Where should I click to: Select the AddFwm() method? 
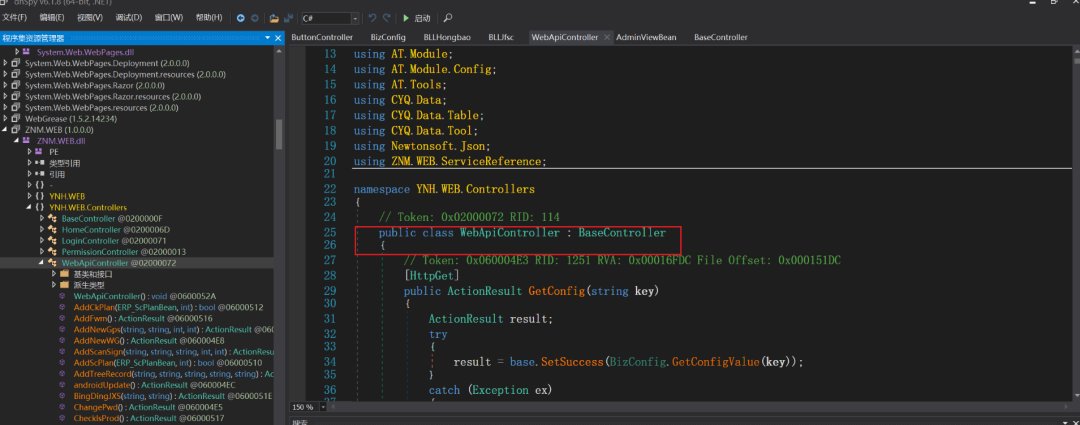point(143,319)
